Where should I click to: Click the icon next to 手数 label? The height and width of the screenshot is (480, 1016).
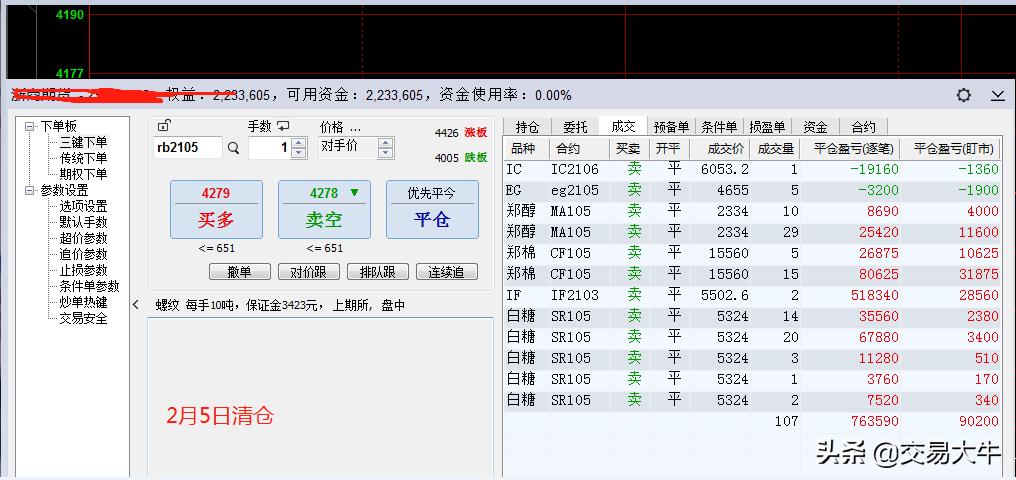[x=283, y=126]
